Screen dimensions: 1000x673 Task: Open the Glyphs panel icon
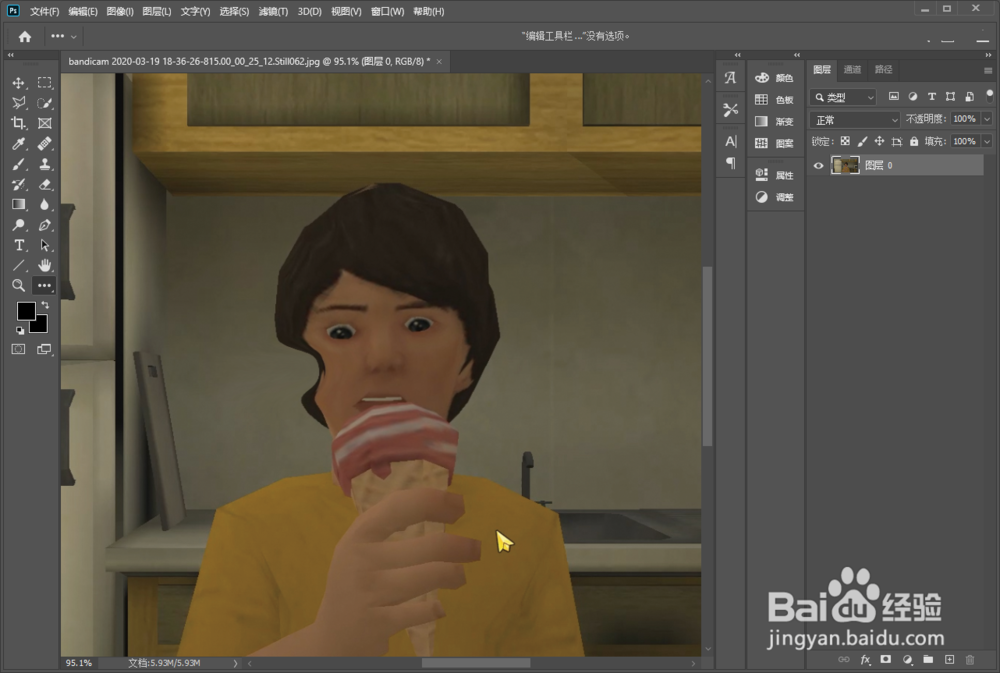pyautogui.click(x=730, y=78)
